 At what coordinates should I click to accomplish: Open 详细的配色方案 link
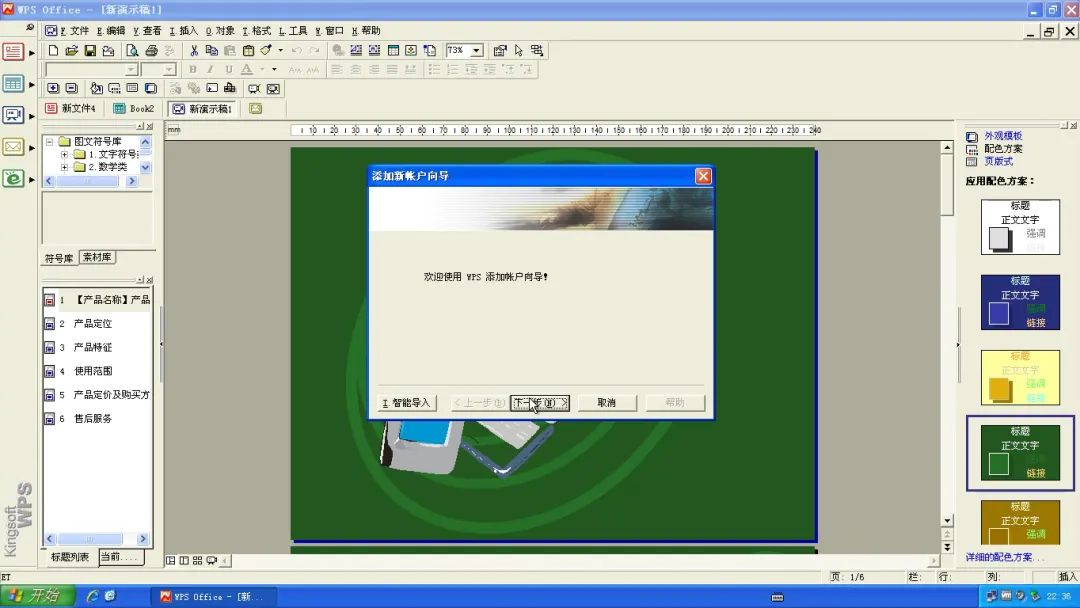coord(1004,557)
